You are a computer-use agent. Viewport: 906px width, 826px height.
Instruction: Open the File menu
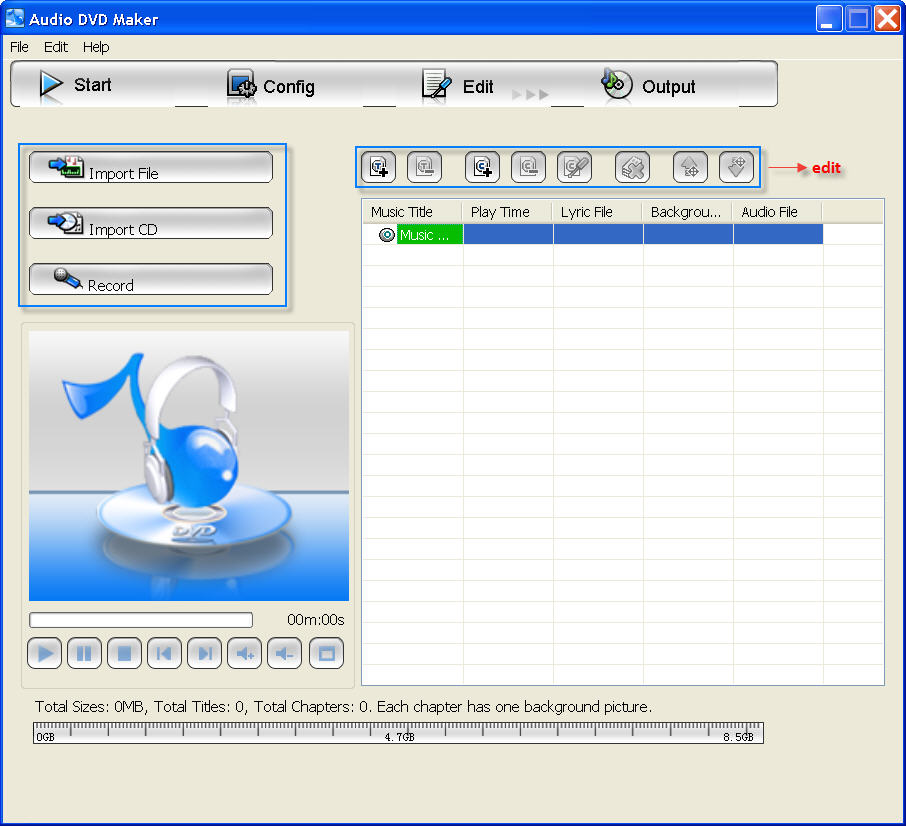coord(19,47)
